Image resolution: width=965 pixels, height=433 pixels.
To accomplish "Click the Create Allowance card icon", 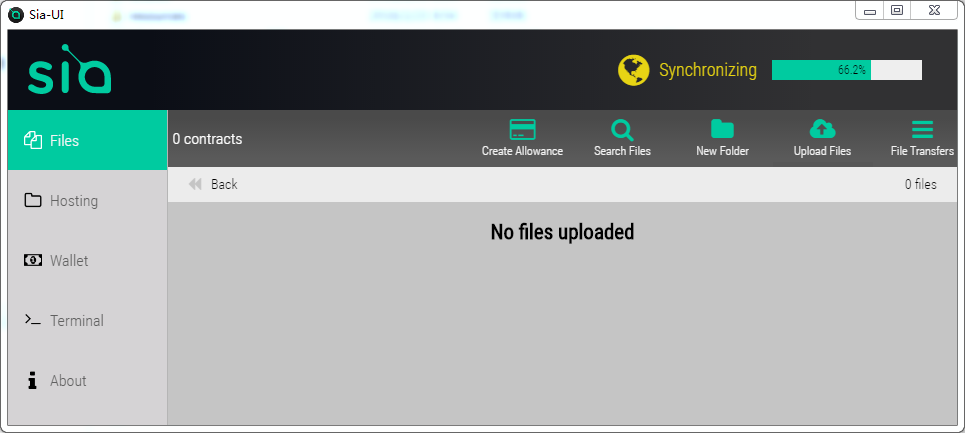I will point(523,130).
